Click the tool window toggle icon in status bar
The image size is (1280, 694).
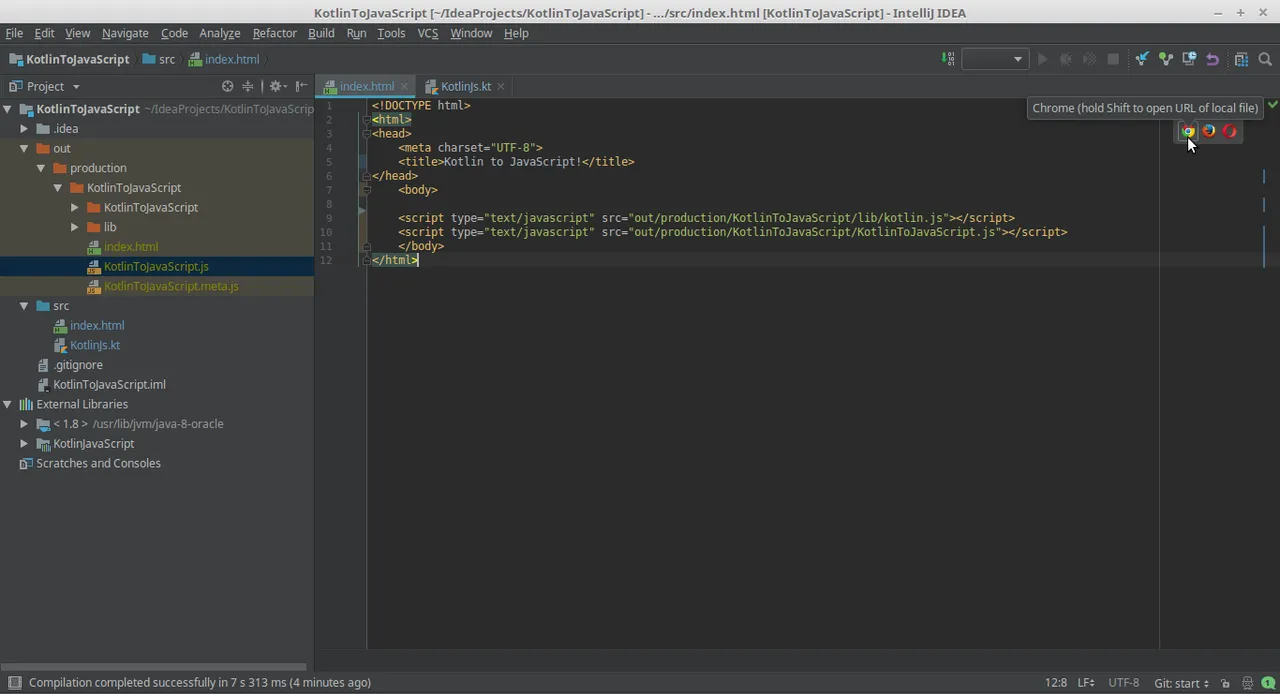14,682
